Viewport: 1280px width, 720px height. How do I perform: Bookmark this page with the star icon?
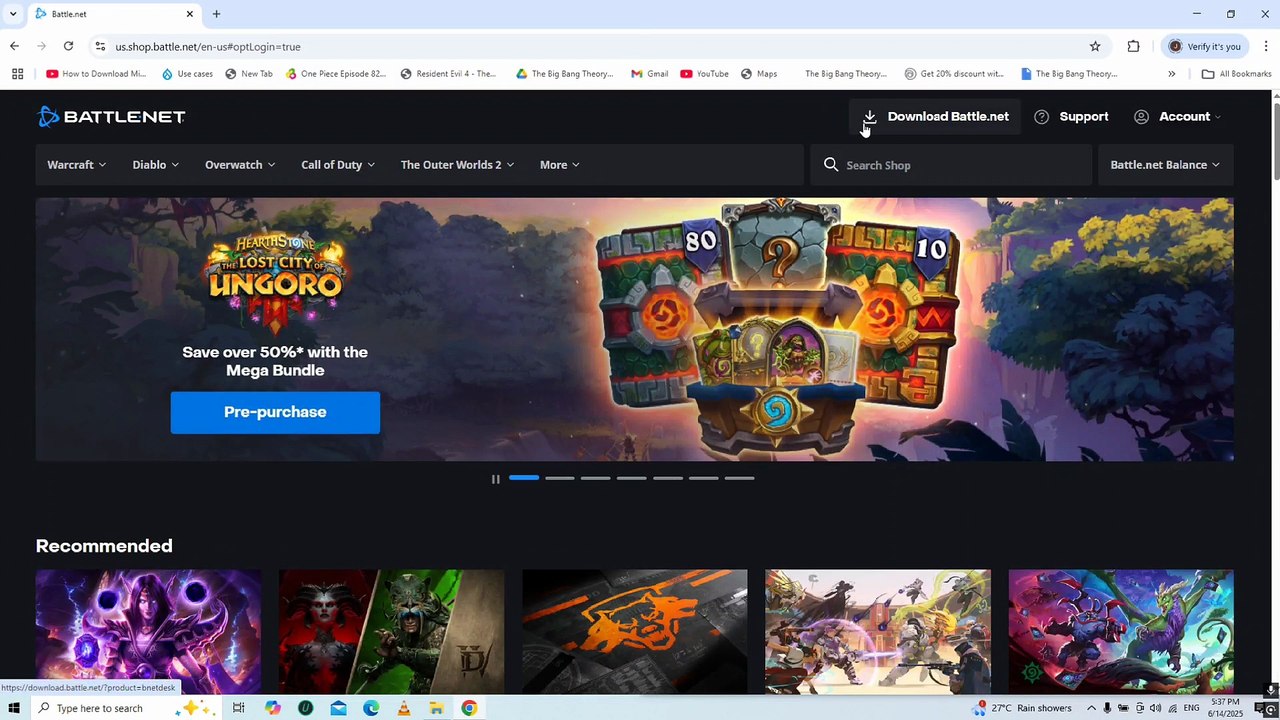click(x=1095, y=46)
